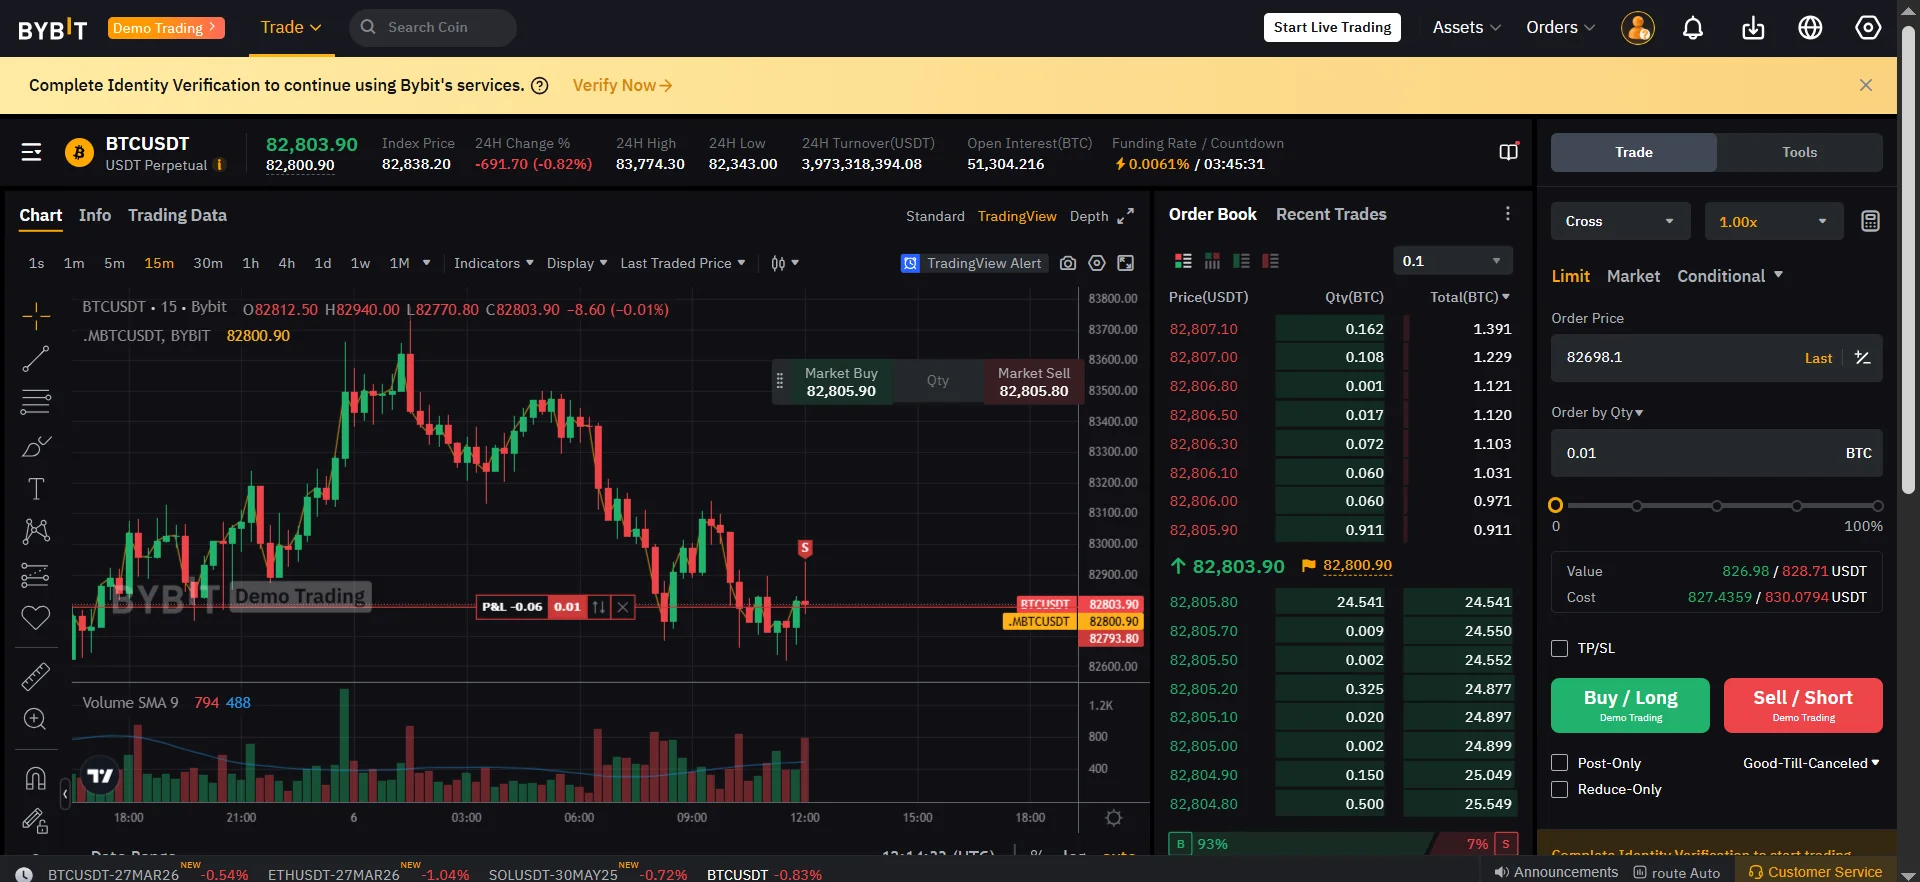The width and height of the screenshot is (1920, 882).
Task: Click the download app icon
Action: click(x=1753, y=28)
